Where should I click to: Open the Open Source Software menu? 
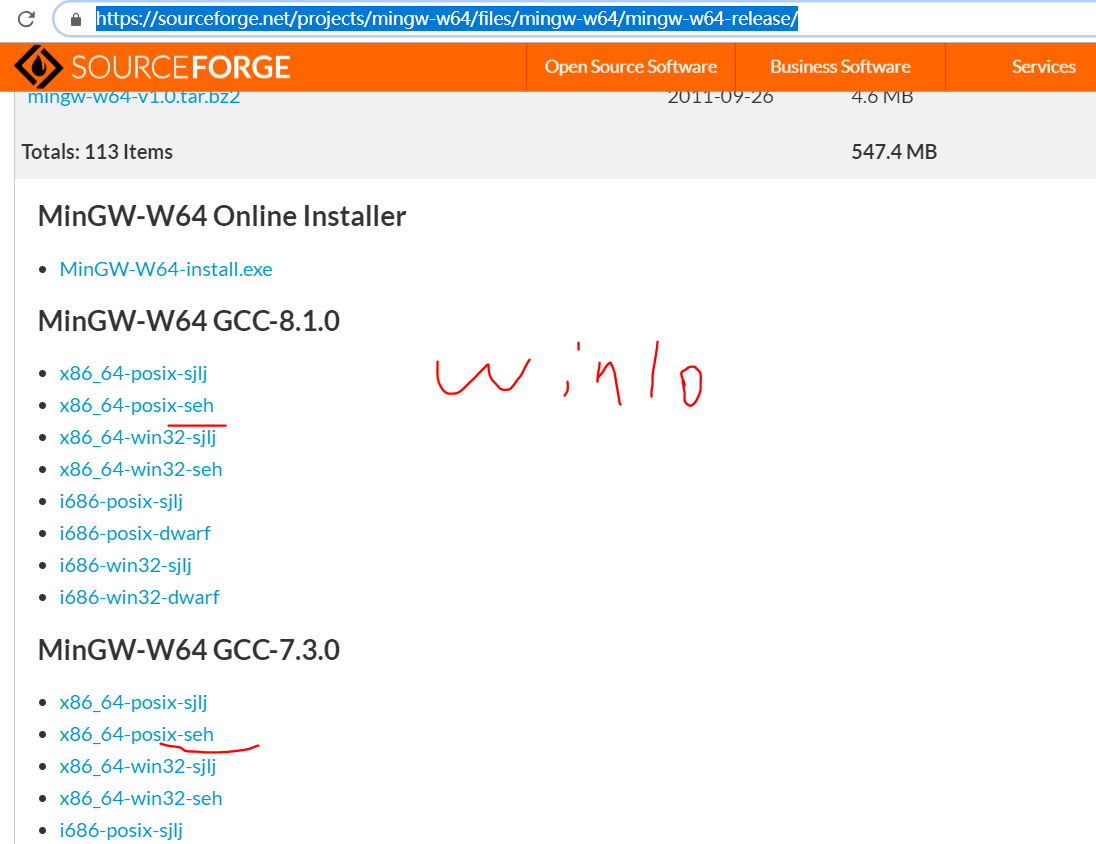click(x=630, y=66)
